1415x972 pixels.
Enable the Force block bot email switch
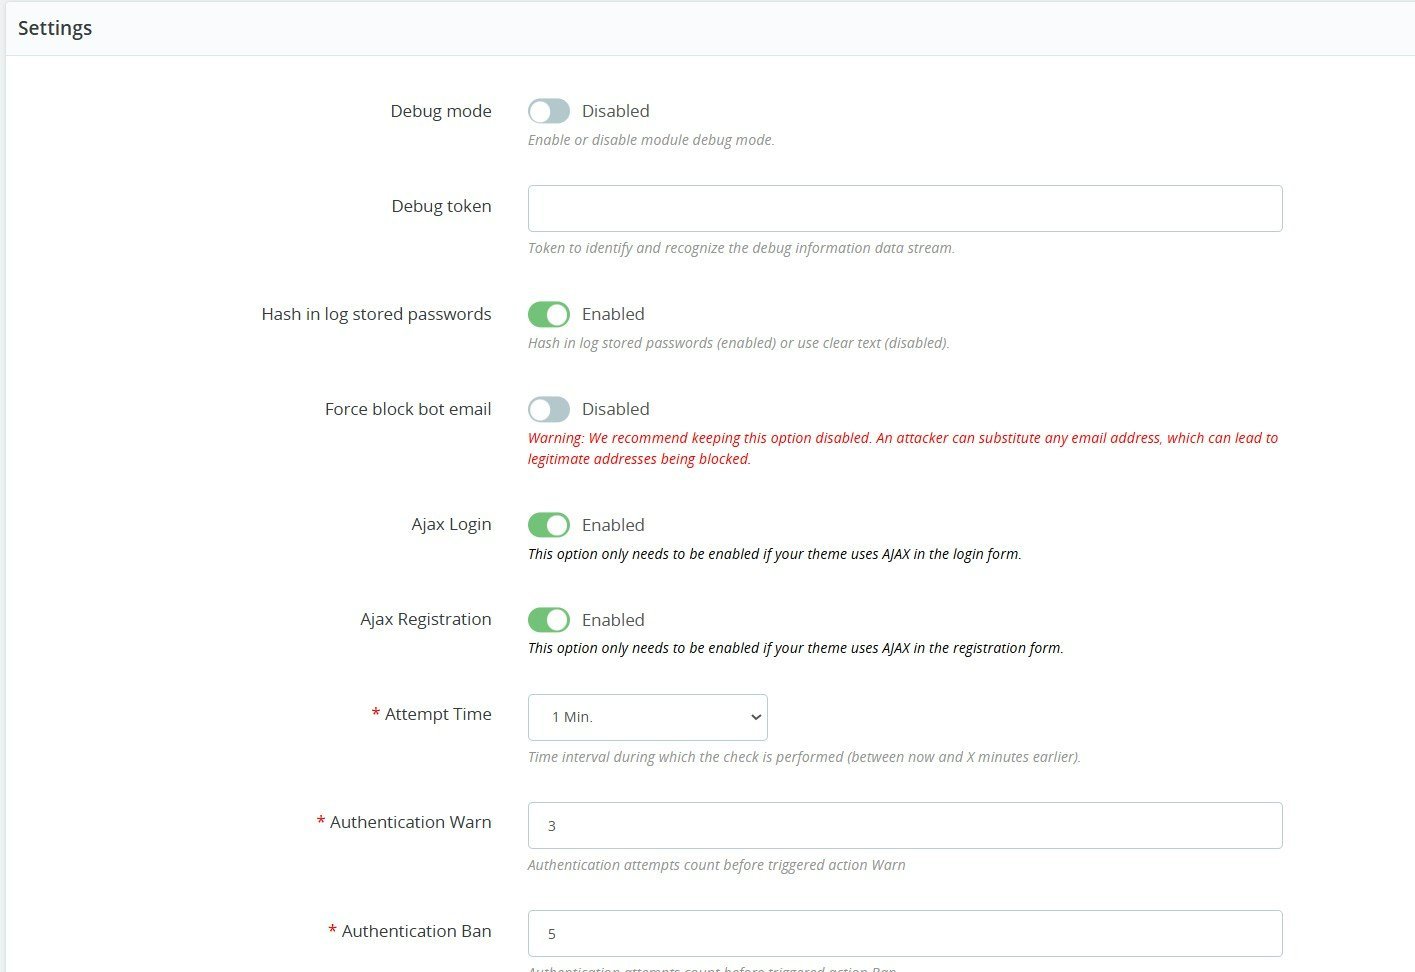549,409
